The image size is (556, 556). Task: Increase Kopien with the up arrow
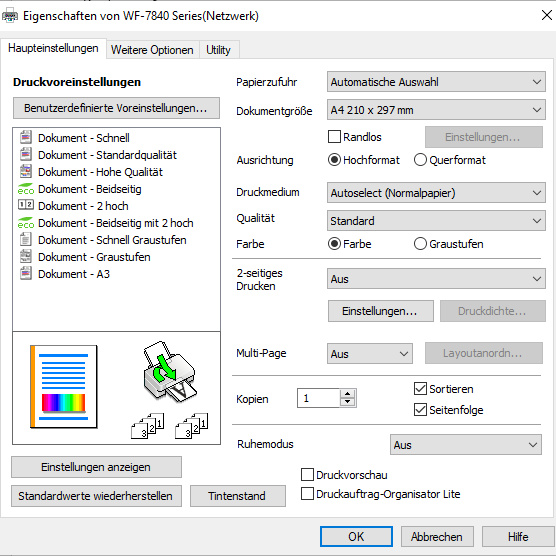pyautogui.click(x=348, y=394)
